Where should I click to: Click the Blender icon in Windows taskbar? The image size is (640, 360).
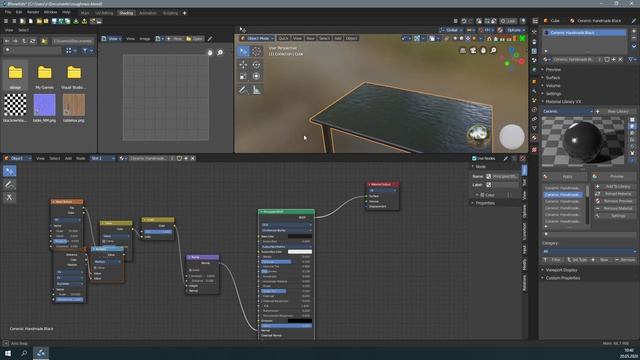(41, 353)
